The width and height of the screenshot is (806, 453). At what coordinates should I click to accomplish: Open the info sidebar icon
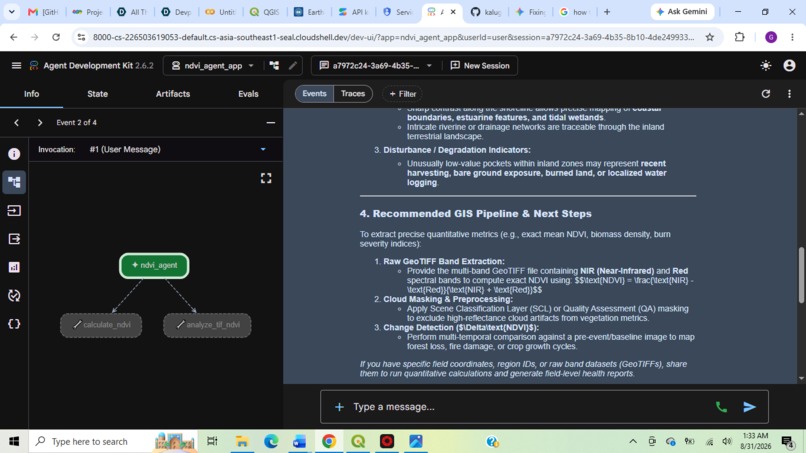tap(14, 154)
